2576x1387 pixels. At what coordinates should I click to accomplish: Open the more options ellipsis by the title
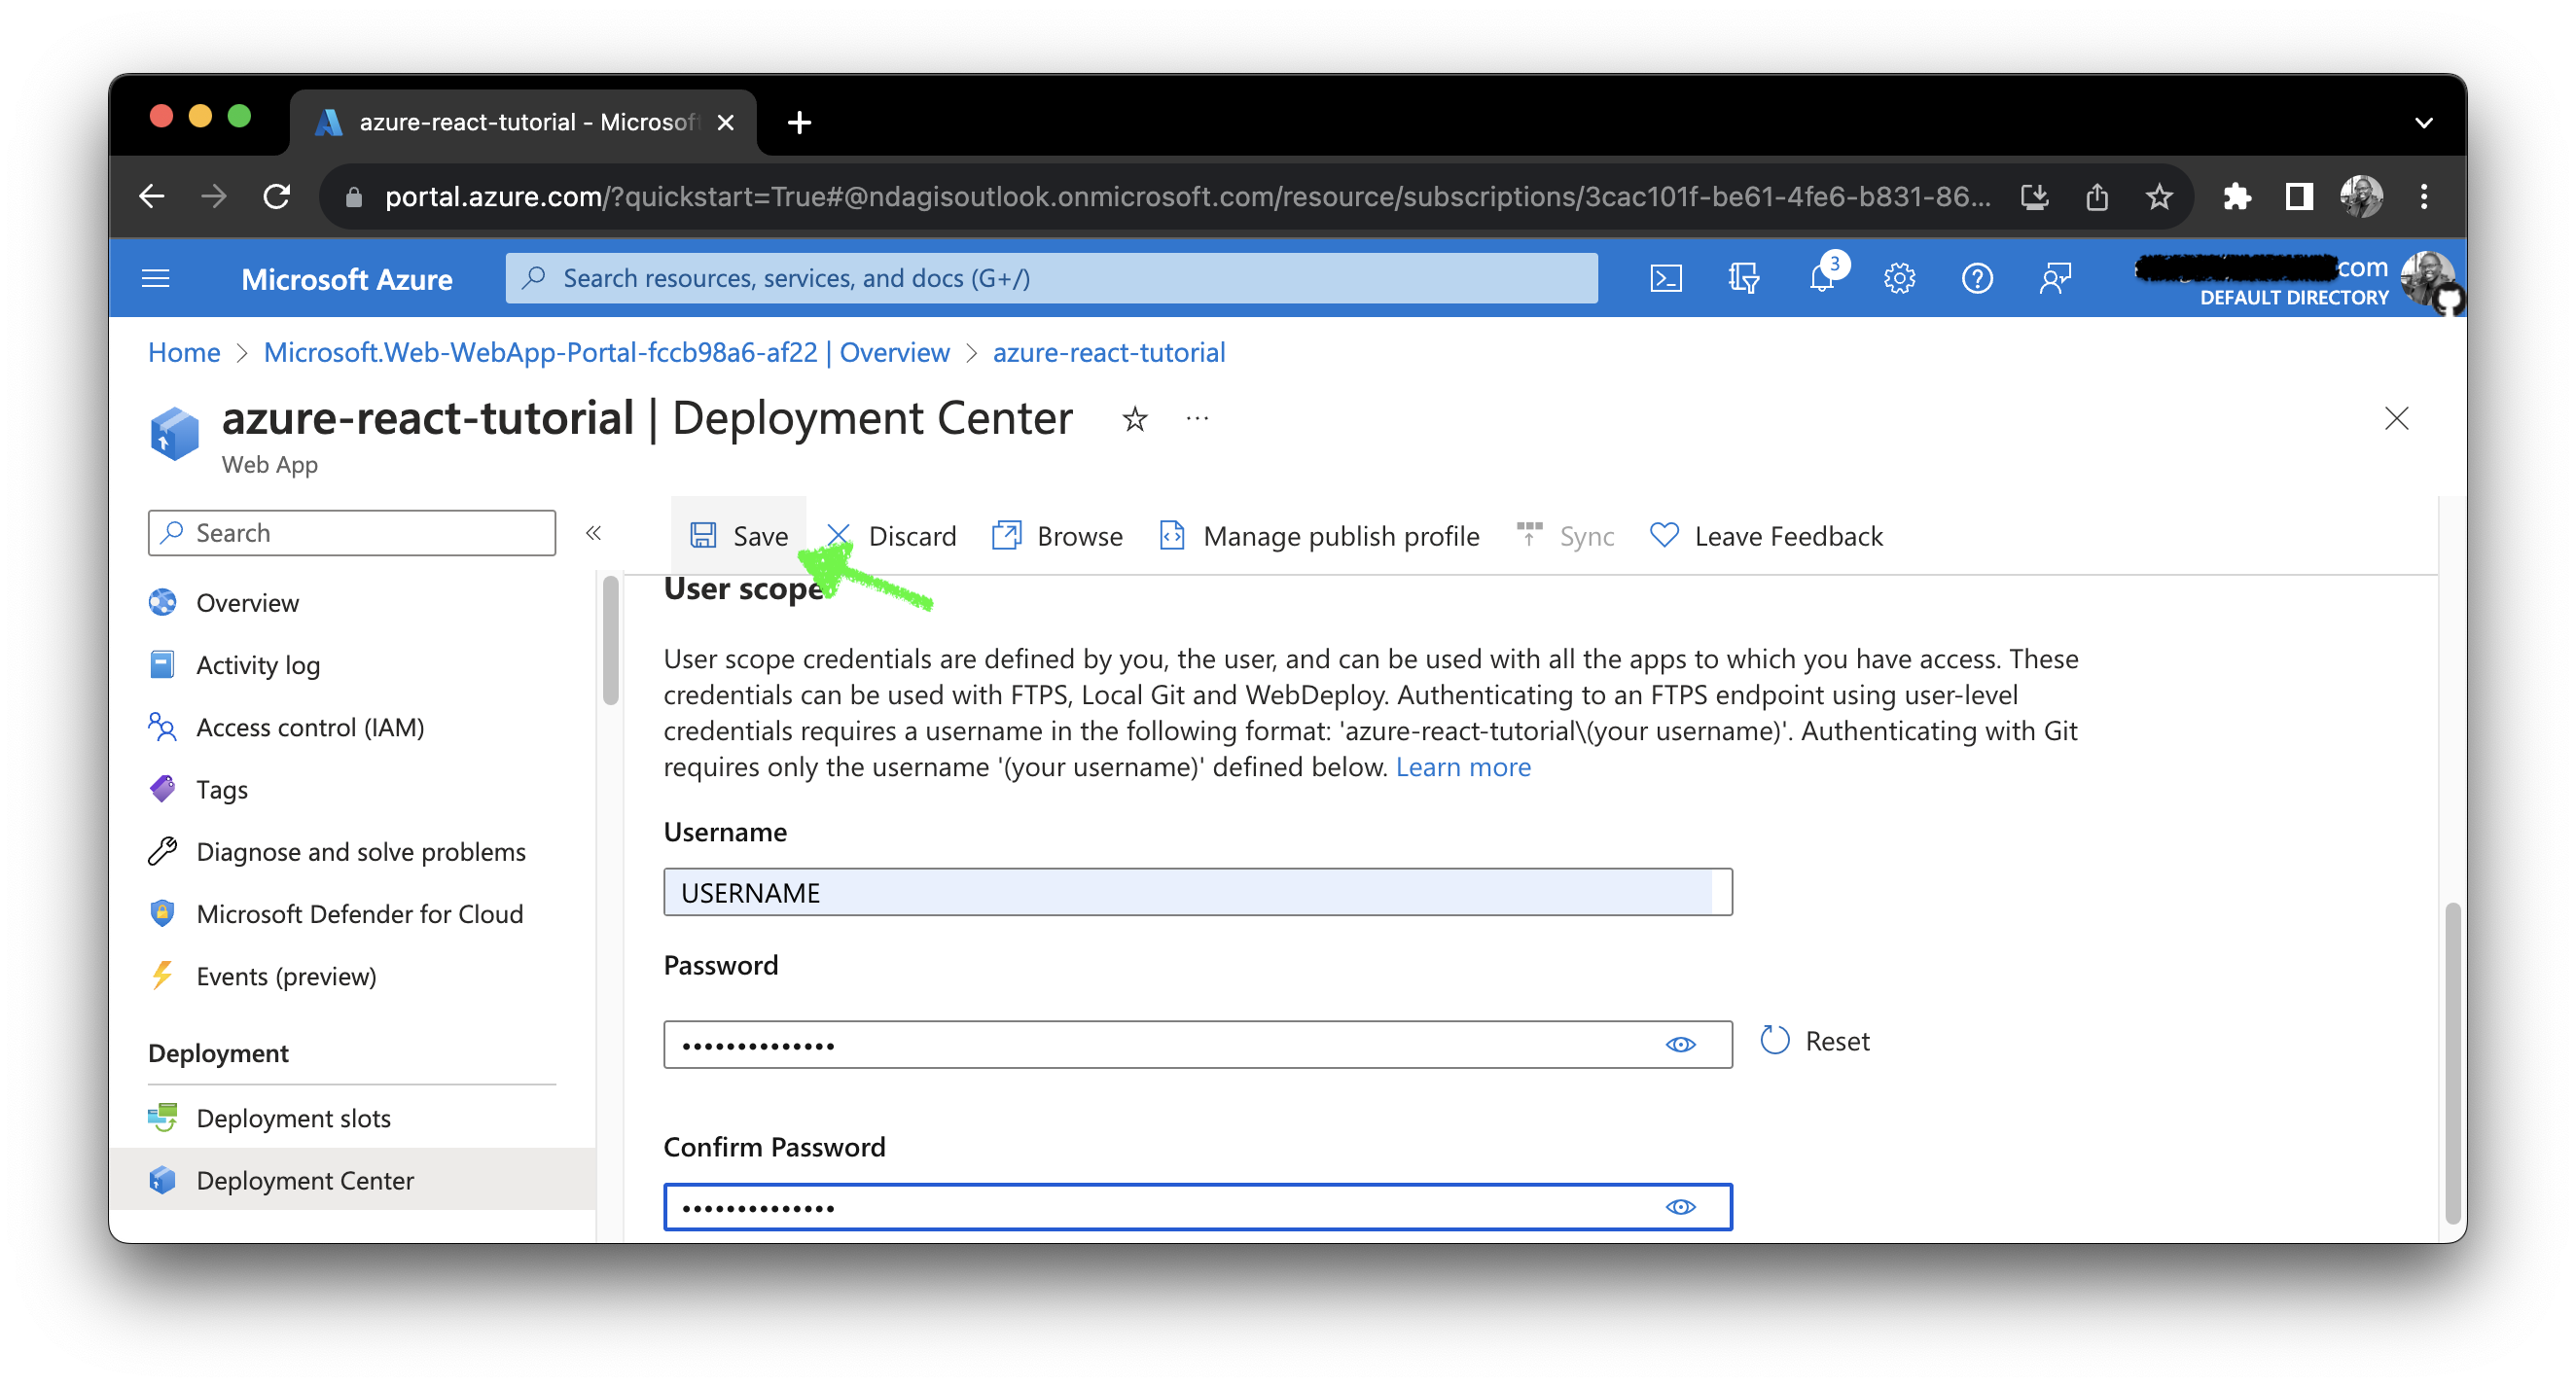(1197, 419)
